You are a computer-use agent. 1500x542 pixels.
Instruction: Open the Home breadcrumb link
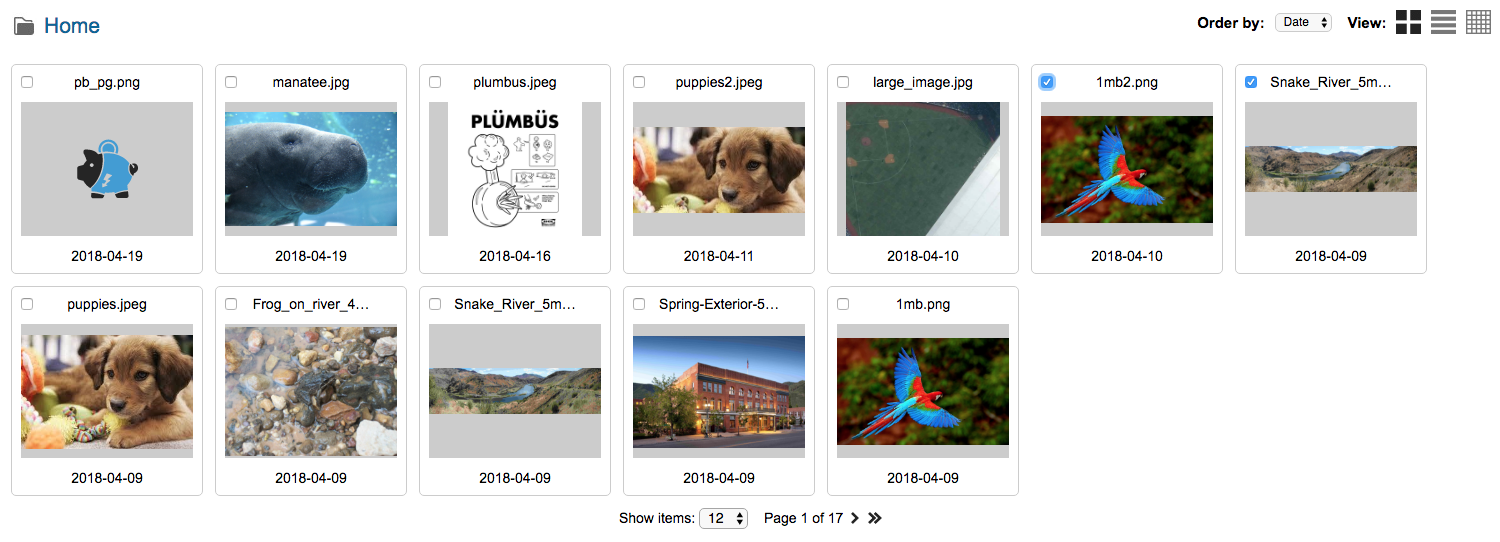click(72, 26)
